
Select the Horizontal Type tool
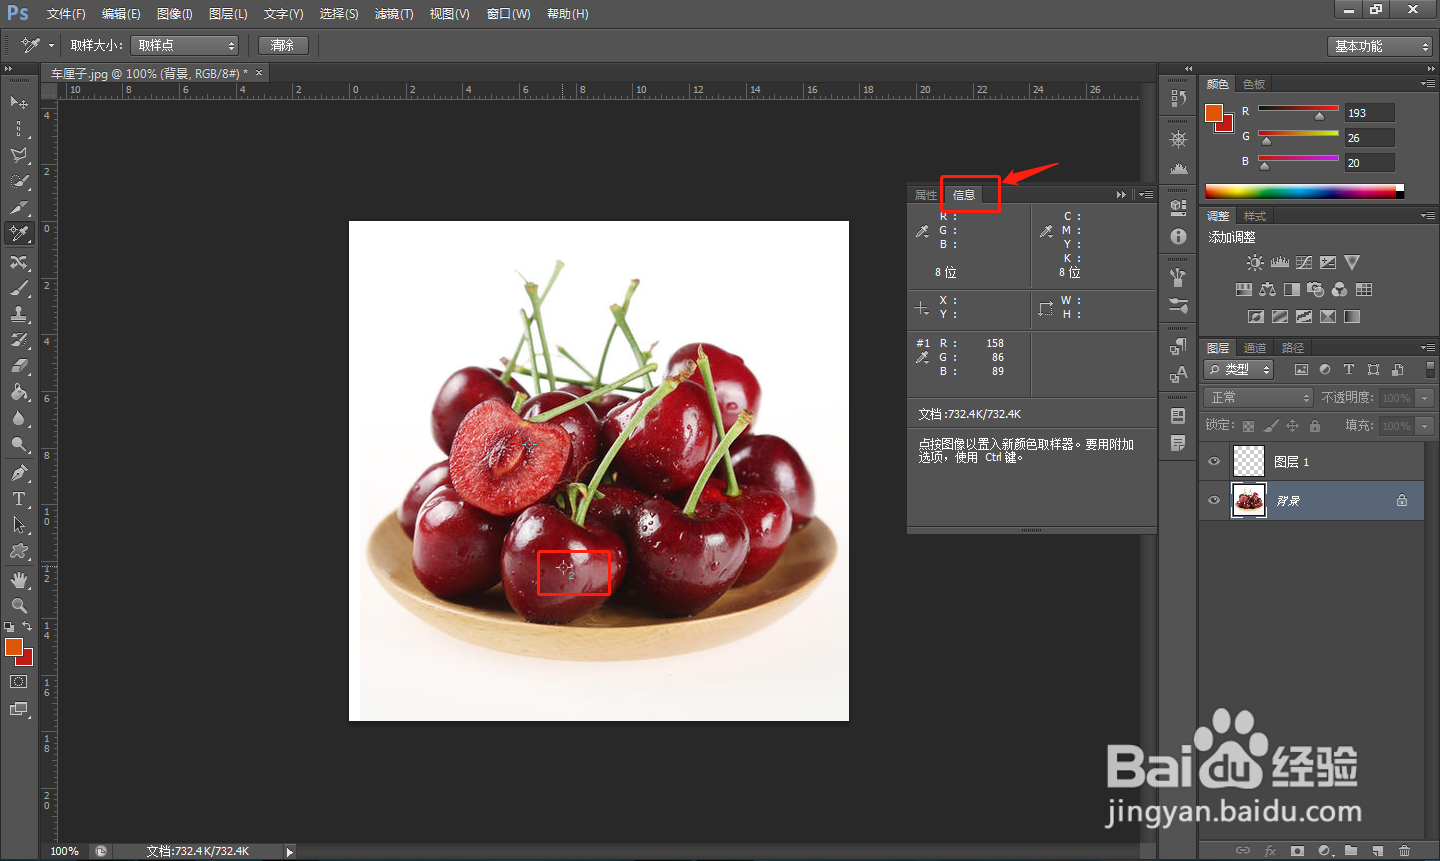(18, 499)
